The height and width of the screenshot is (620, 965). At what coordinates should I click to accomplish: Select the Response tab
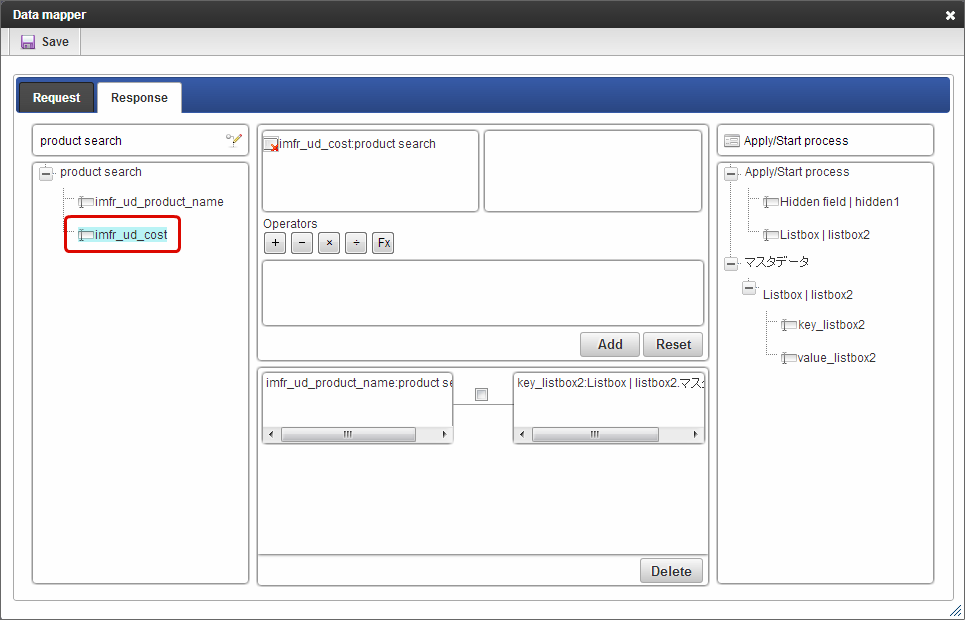click(x=139, y=98)
